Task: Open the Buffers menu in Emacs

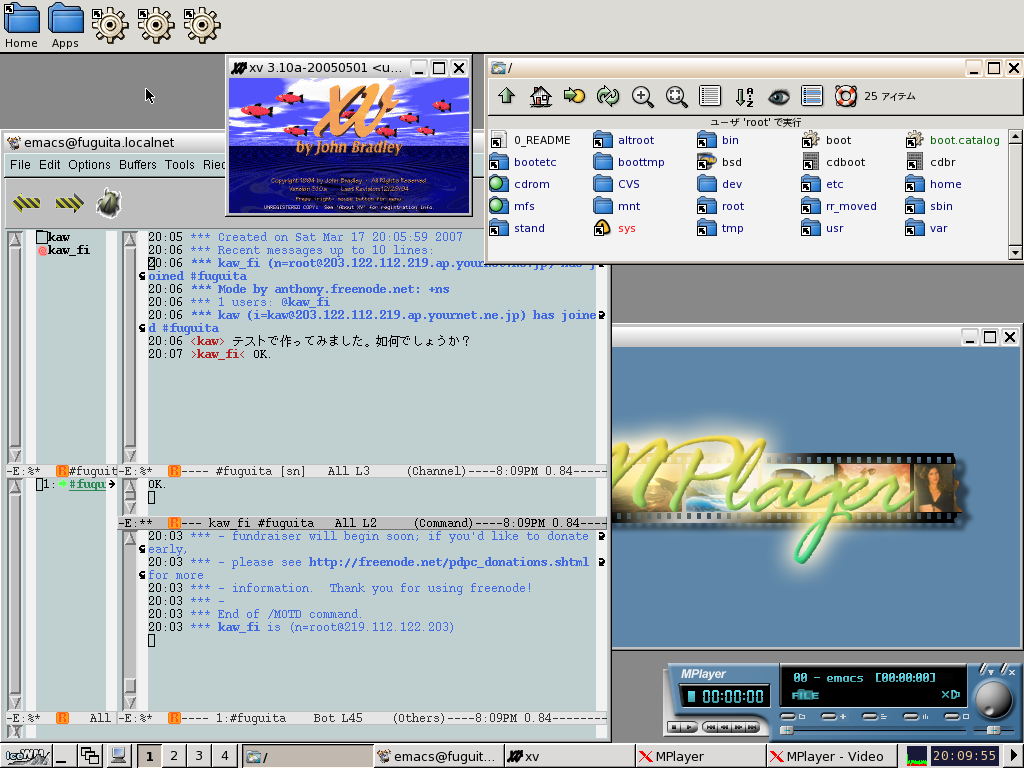Action: click(138, 165)
